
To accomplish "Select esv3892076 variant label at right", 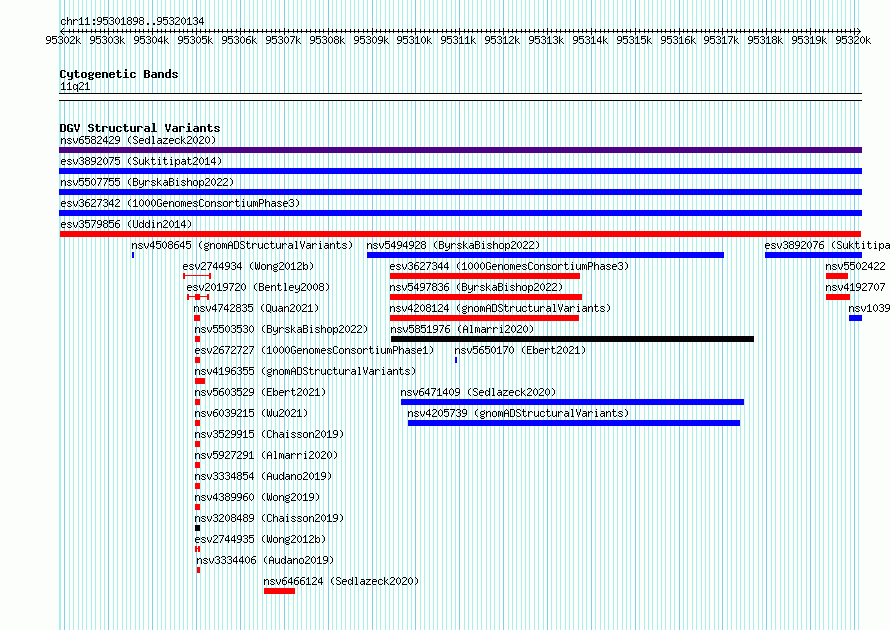I will coord(827,245).
